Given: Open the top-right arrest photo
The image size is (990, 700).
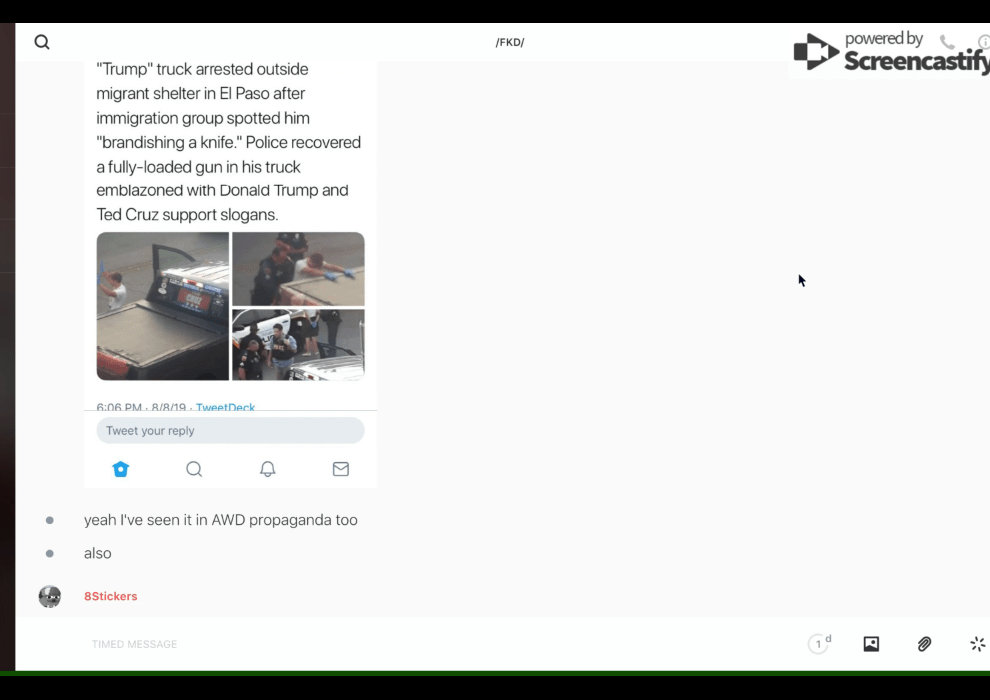Looking at the screenshot, I should 298,268.
